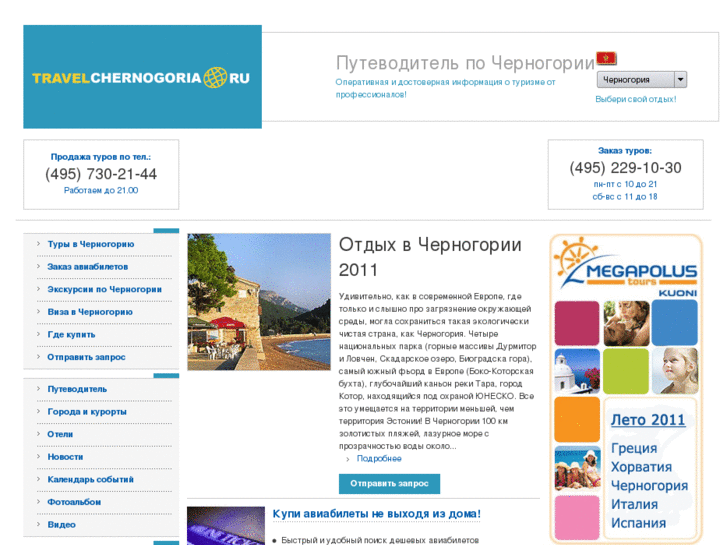Click the arrow icon before Подробнее

(348, 459)
